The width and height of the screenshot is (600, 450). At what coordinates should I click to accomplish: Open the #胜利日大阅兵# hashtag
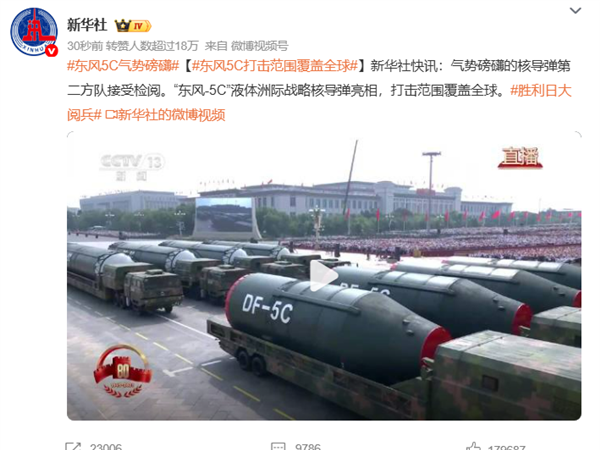(x=319, y=103)
